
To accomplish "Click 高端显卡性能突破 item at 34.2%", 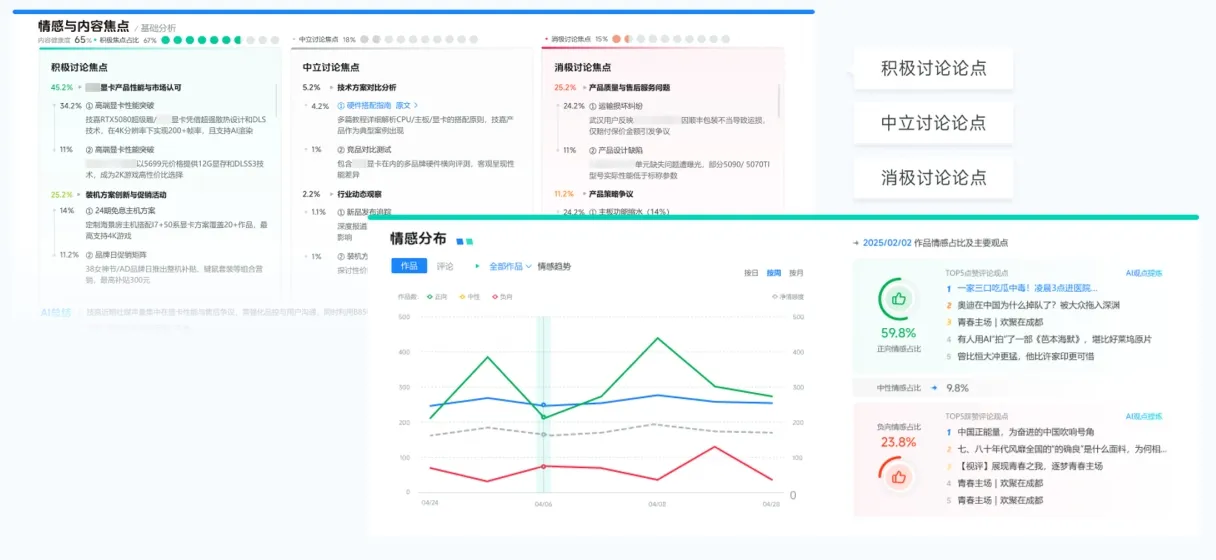I will tap(120, 105).
